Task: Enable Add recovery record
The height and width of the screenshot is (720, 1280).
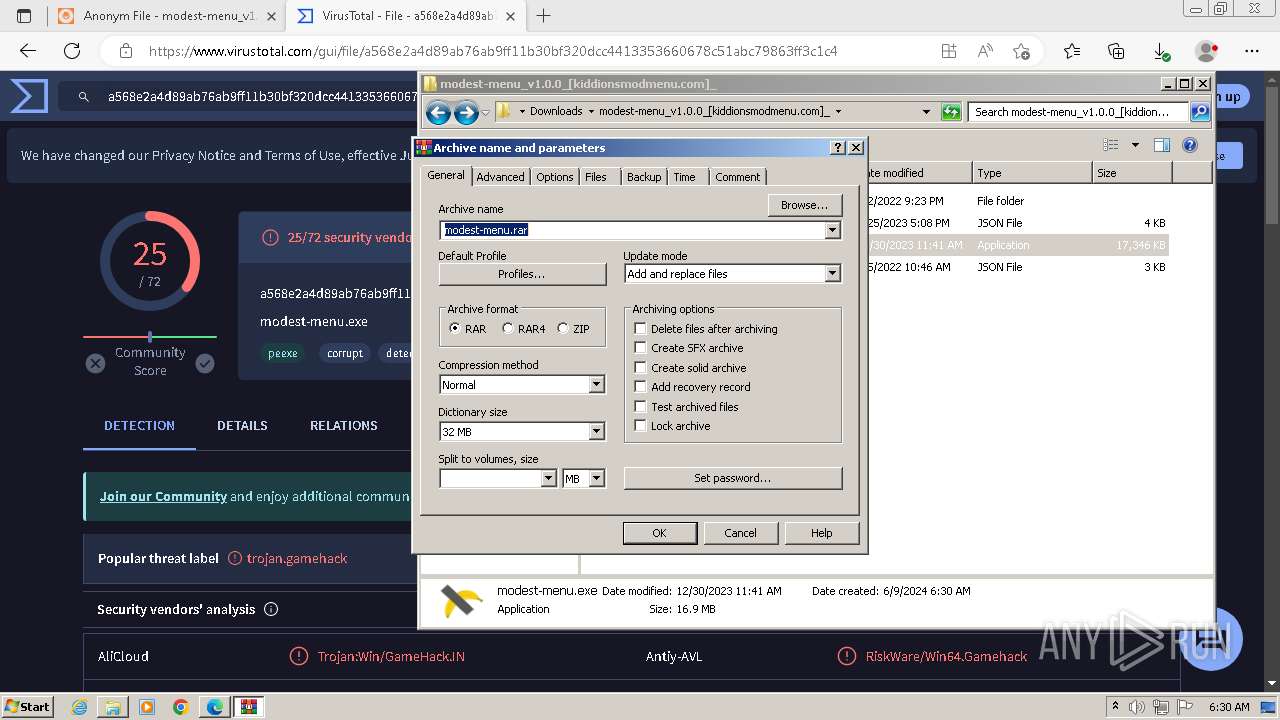Action: [x=640, y=387]
